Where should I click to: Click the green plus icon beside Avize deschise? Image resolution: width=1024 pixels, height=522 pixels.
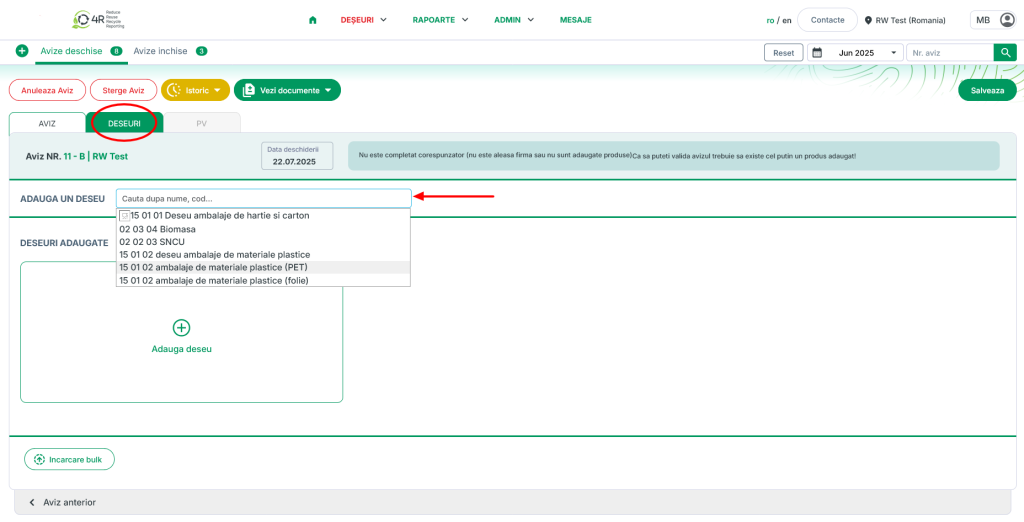click(x=22, y=51)
